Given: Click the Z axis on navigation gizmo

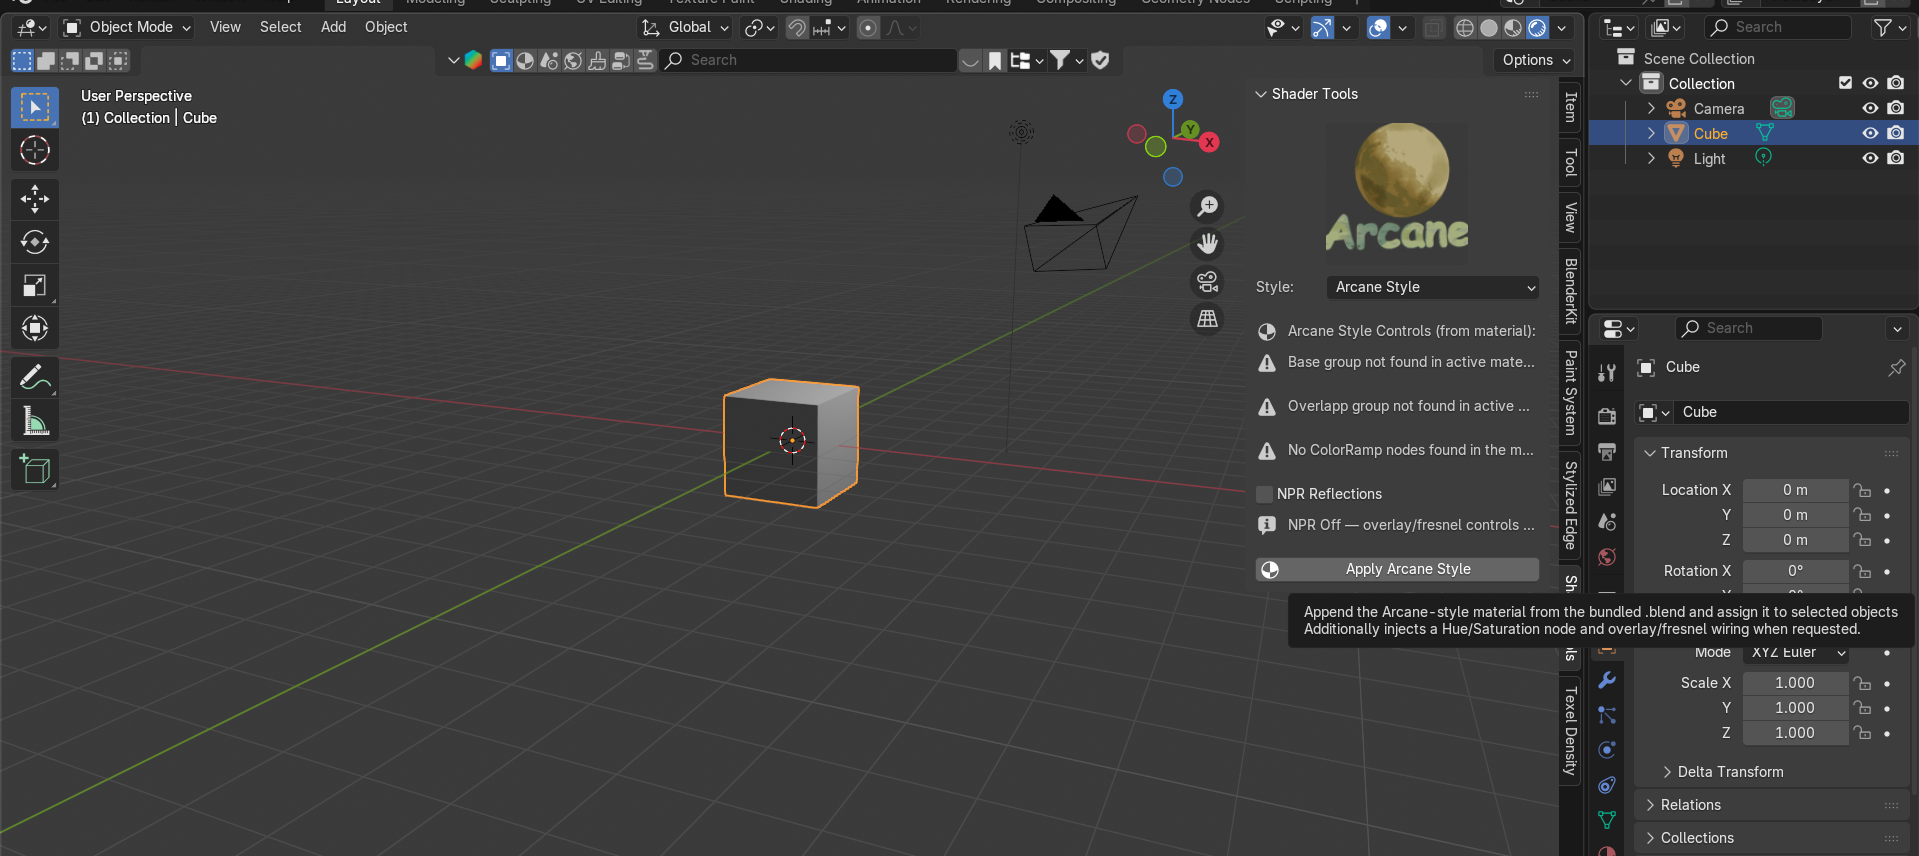Looking at the screenshot, I should pos(1173,99).
